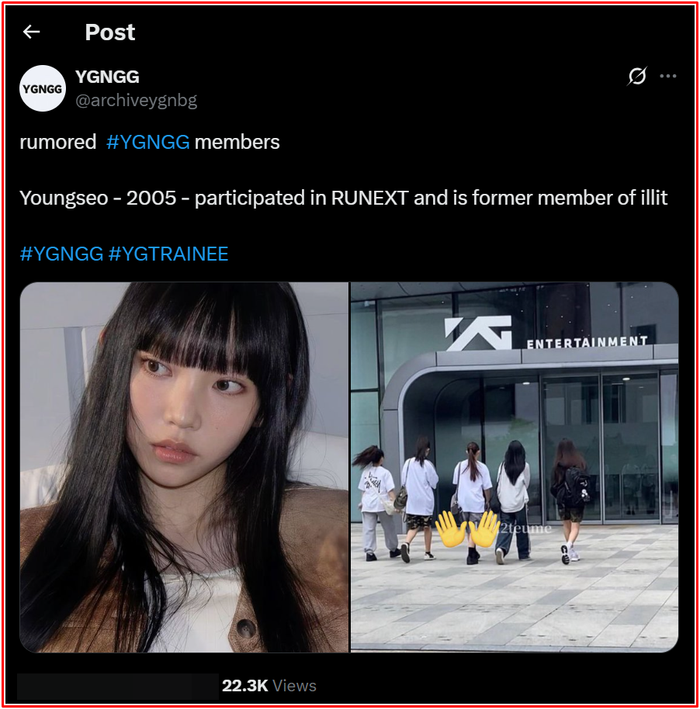View the portrait photo with black bangs
Image resolution: width=700 pixels, height=709 pixels.
pyautogui.click(x=184, y=467)
